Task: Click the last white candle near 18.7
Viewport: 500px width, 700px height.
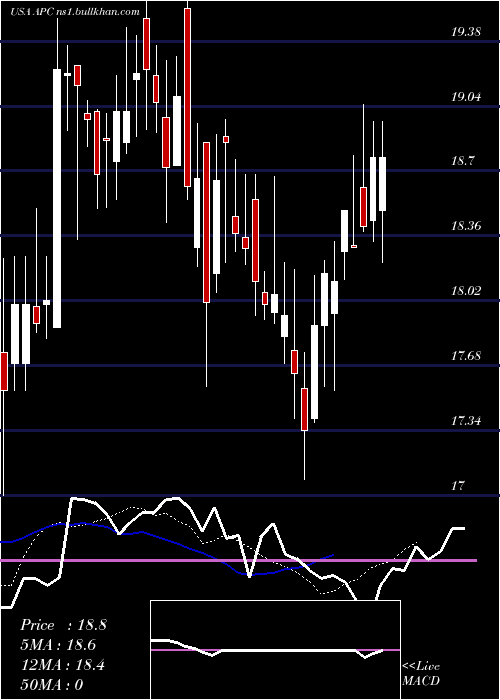Action: [383, 184]
